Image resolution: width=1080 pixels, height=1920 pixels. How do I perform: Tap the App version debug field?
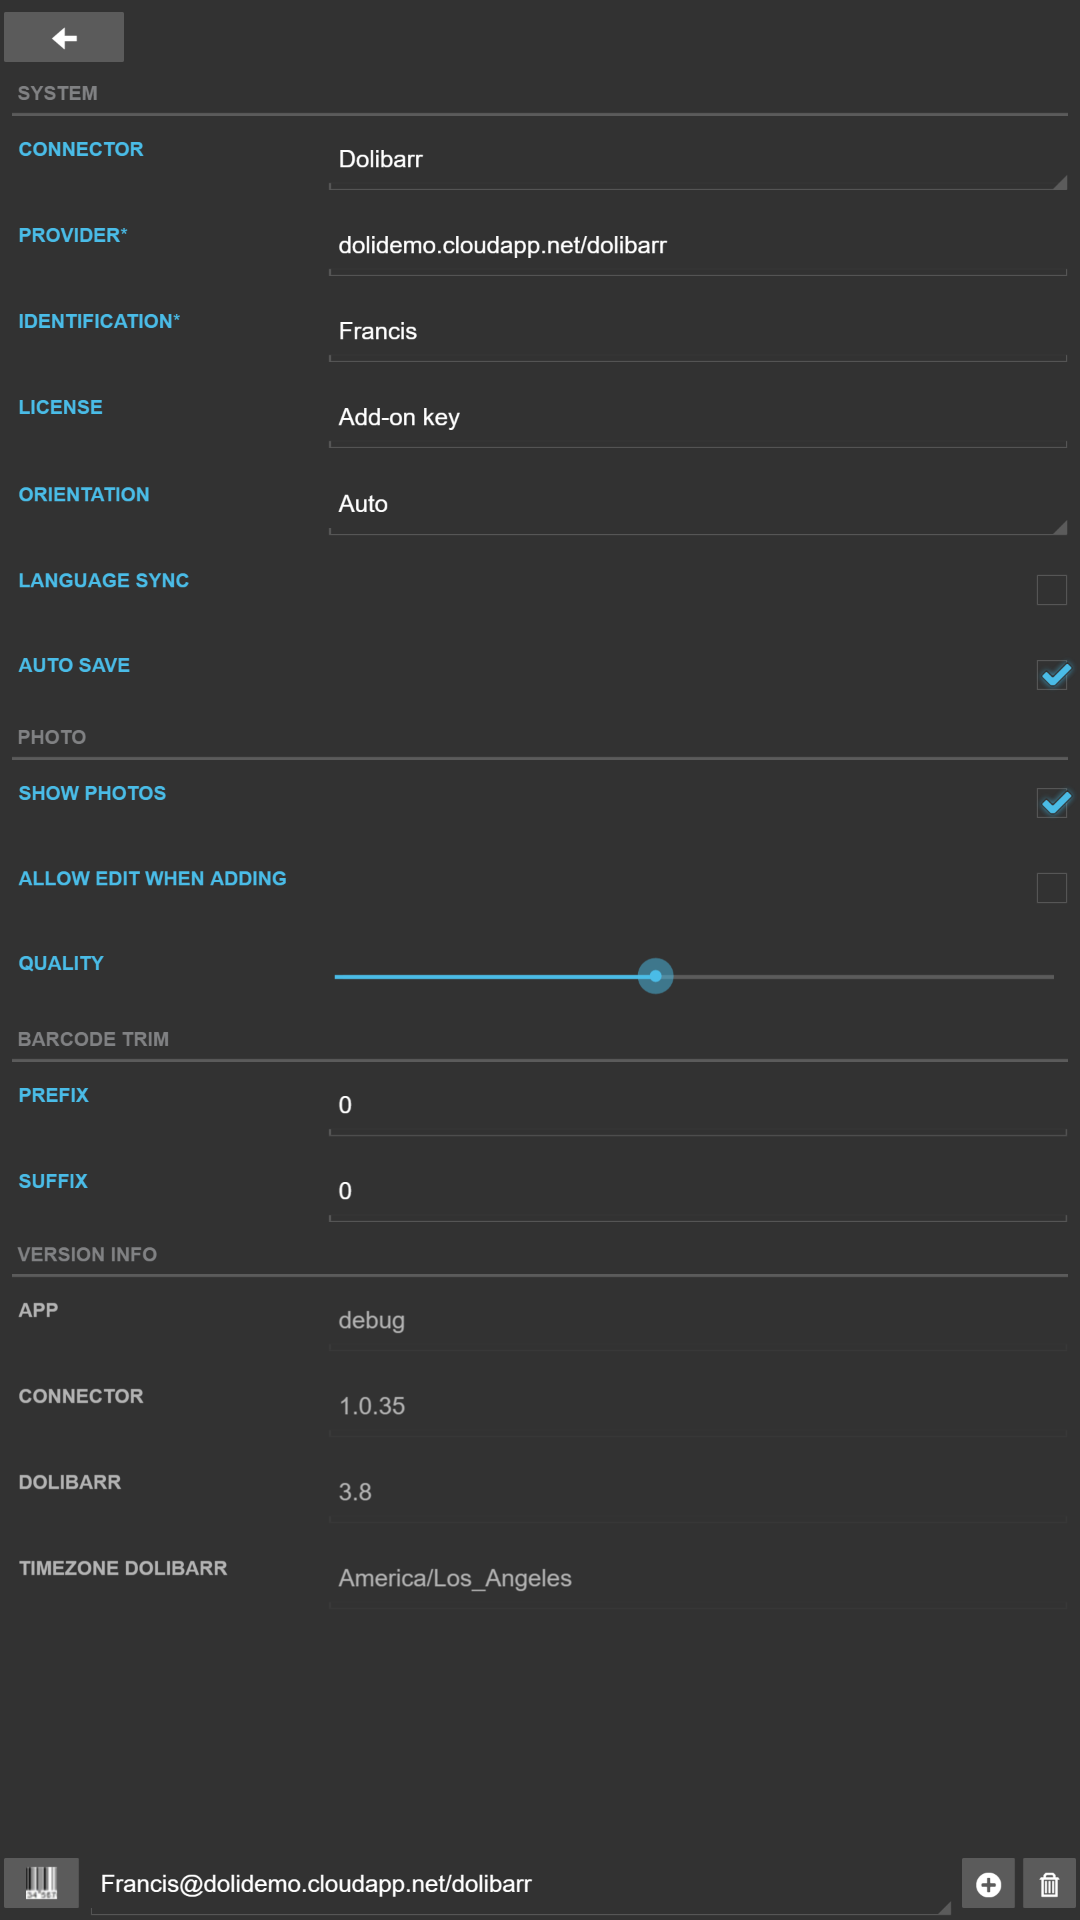[x=698, y=1321]
